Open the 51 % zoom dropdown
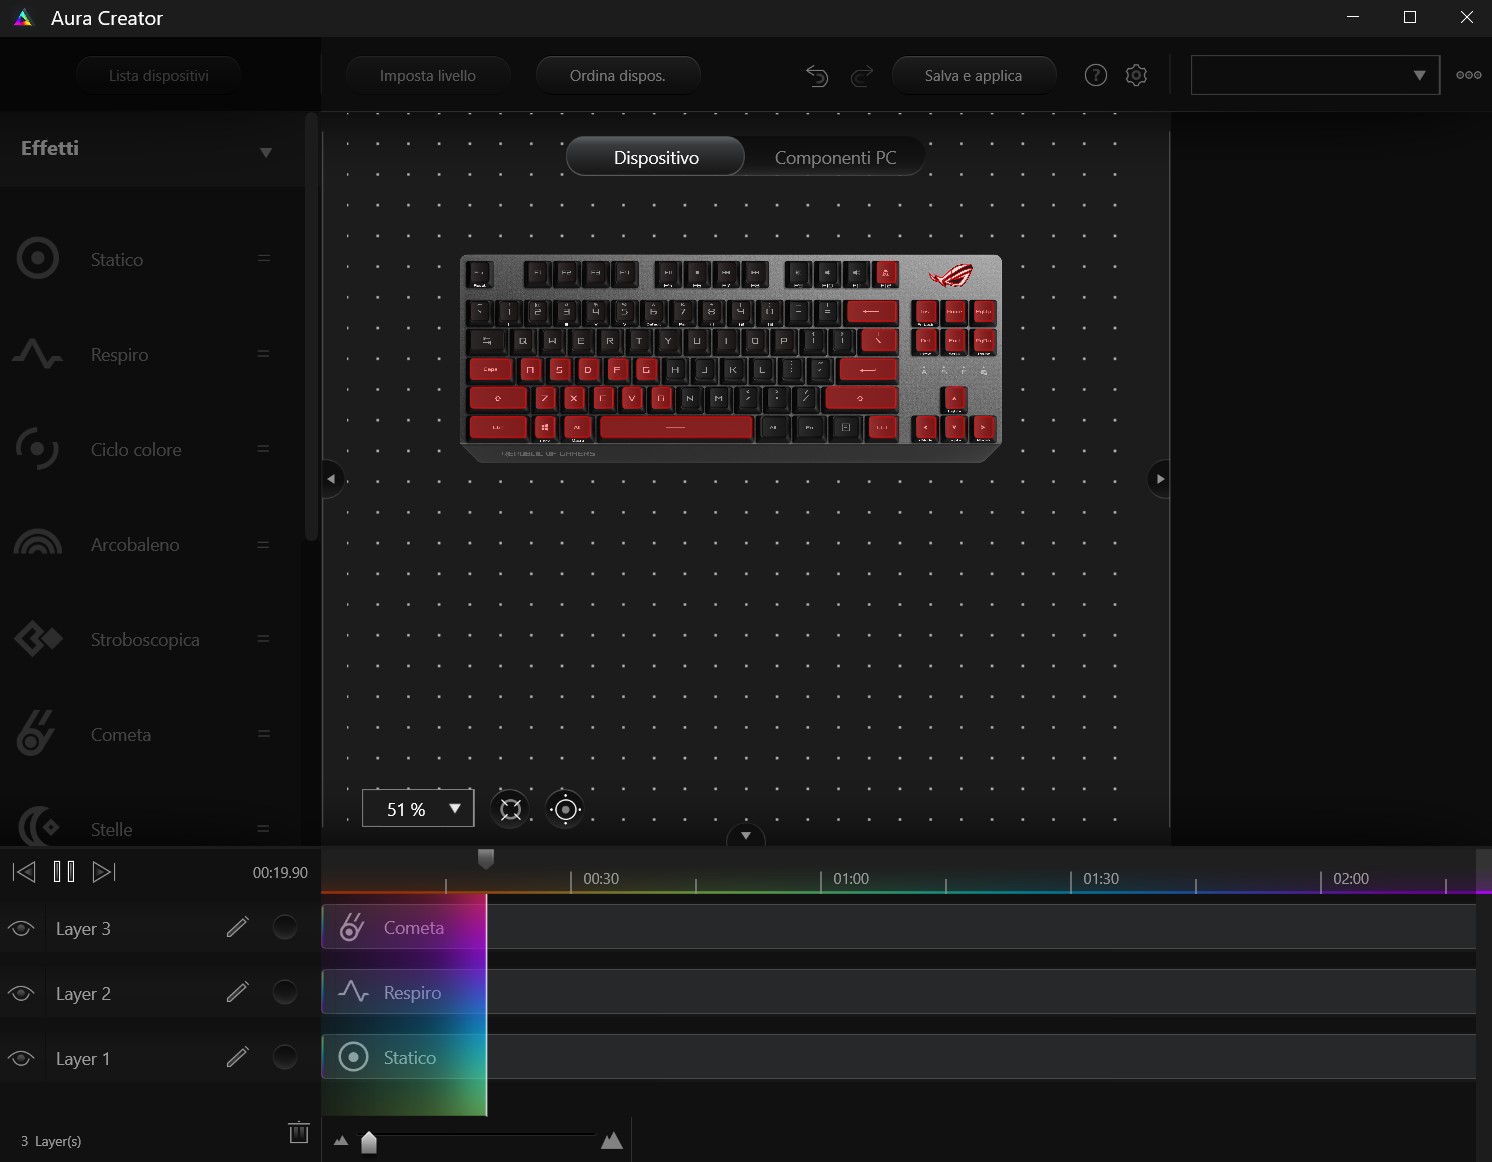1492x1162 pixels. 418,809
